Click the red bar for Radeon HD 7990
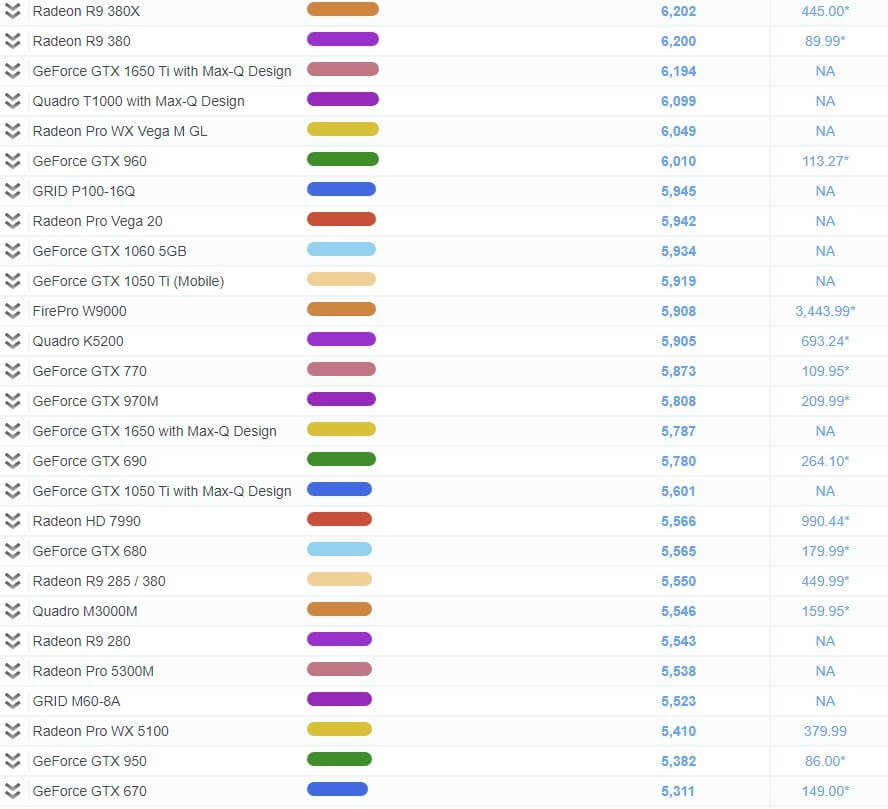888x809 pixels. point(339,519)
